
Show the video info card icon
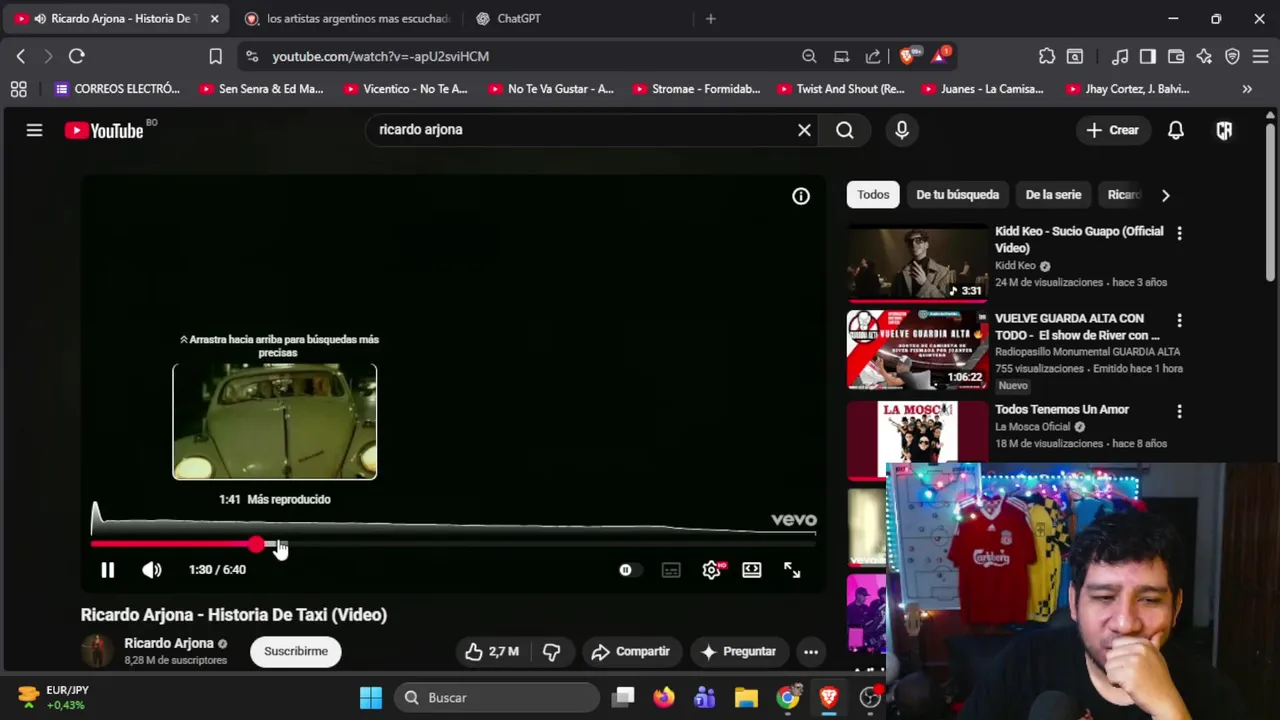point(801,197)
